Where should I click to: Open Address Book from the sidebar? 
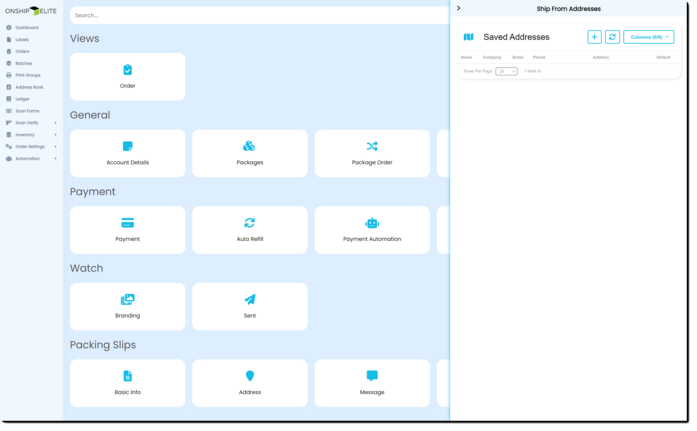[x=28, y=87]
